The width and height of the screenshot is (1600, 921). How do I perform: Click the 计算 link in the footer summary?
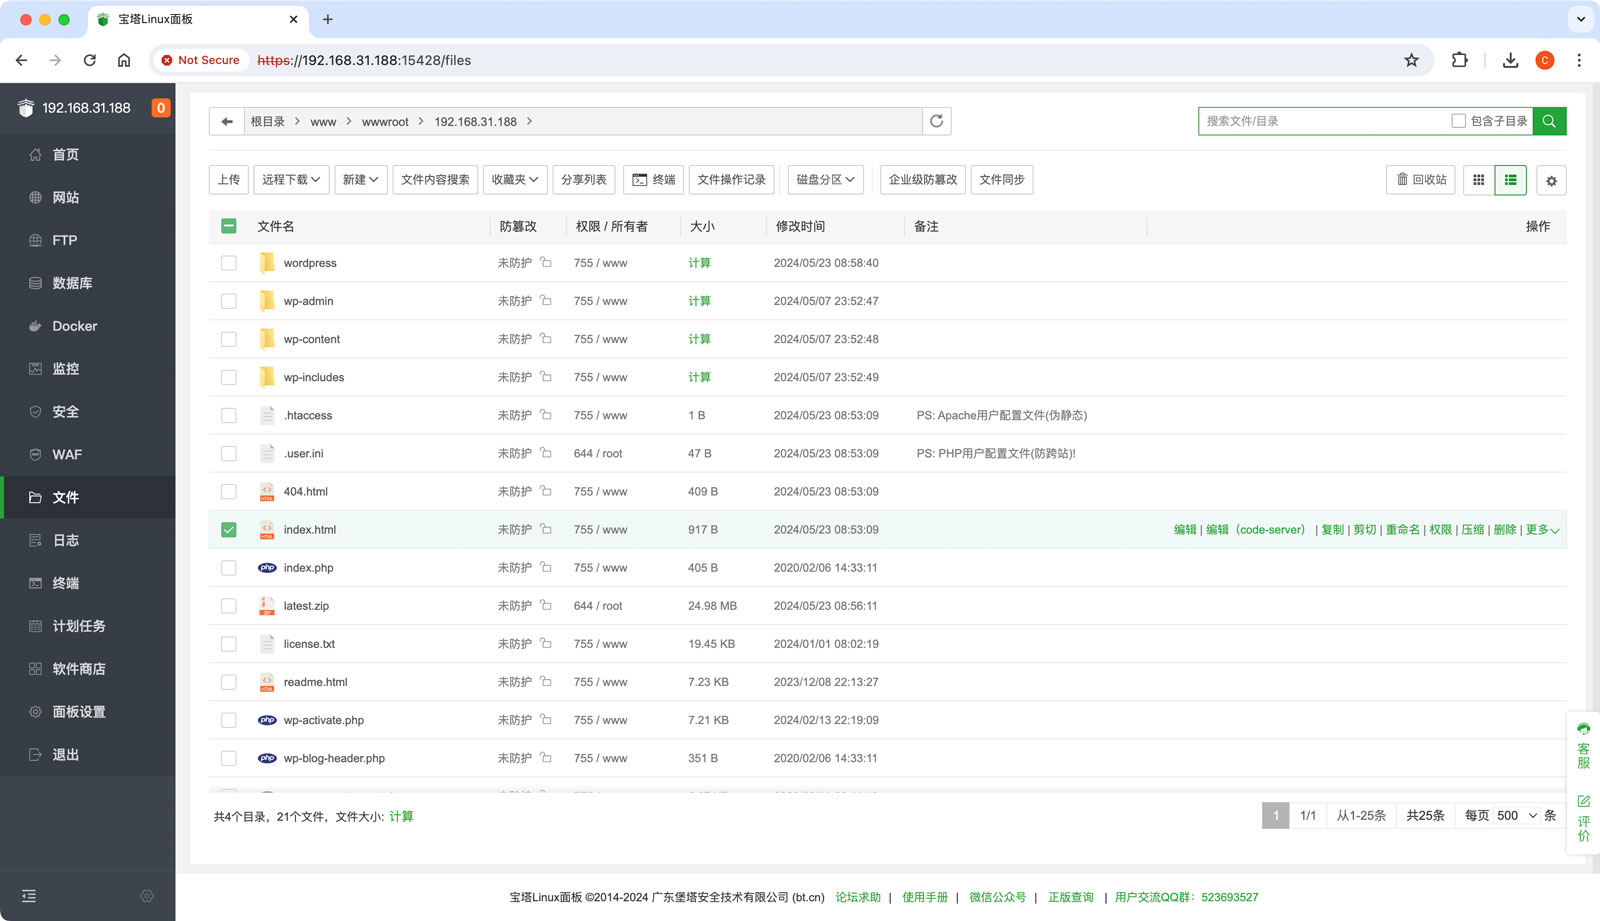pos(401,817)
